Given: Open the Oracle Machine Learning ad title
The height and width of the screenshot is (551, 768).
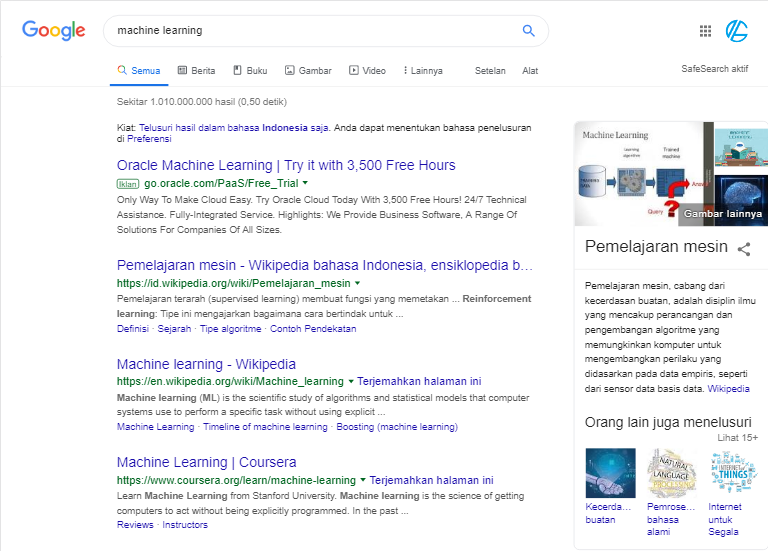Looking at the screenshot, I should 286,165.
